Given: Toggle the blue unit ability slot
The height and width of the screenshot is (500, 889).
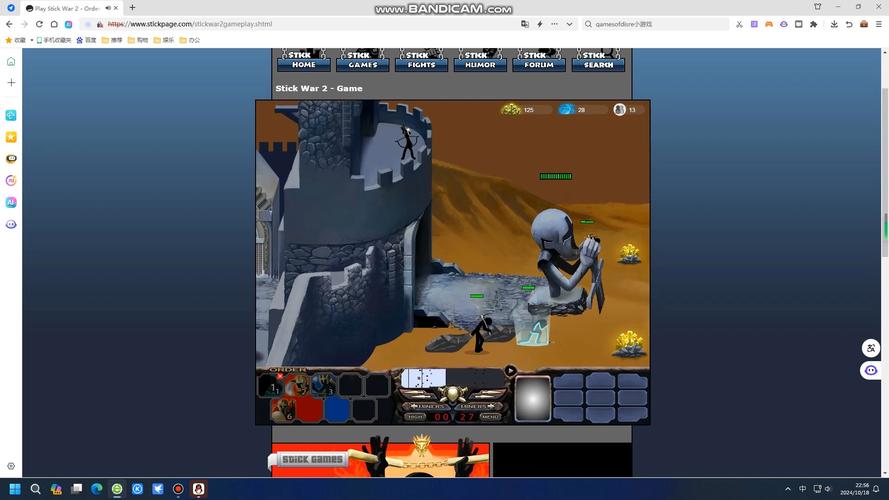Looking at the screenshot, I should [x=337, y=409].
